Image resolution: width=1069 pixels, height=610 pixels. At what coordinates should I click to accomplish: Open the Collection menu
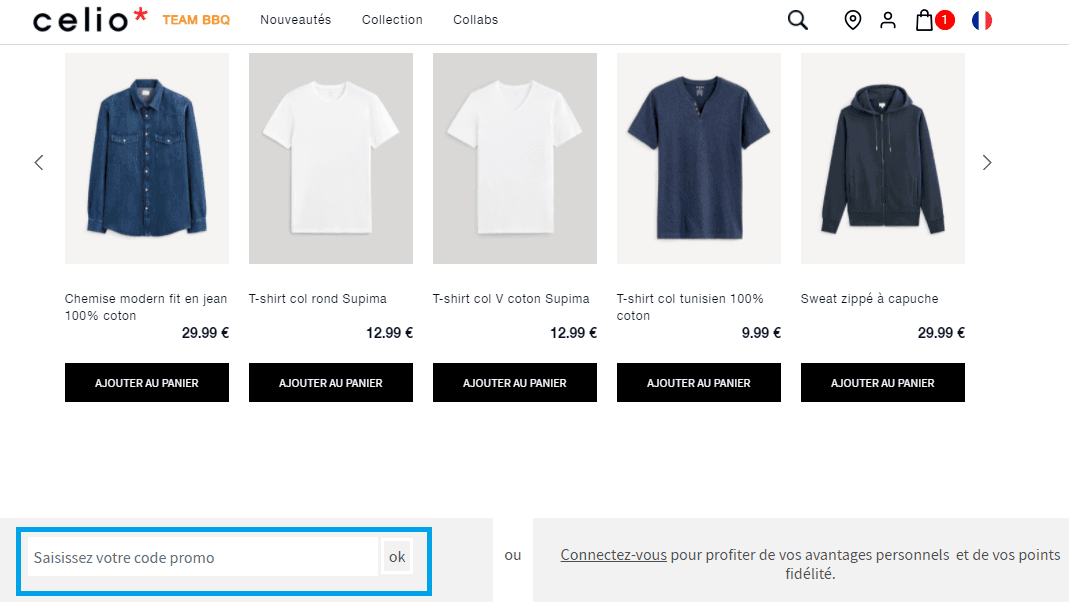(x=392, y=19)
